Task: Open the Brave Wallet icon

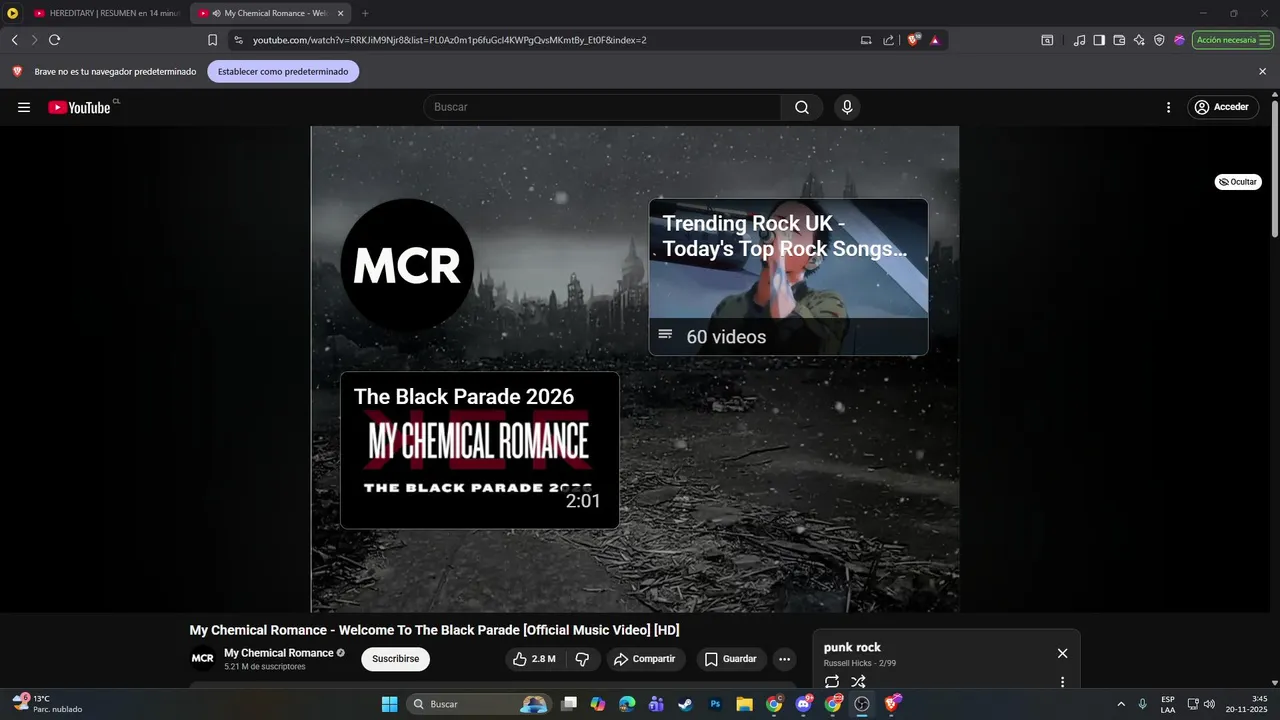Action: (1119, 40)
